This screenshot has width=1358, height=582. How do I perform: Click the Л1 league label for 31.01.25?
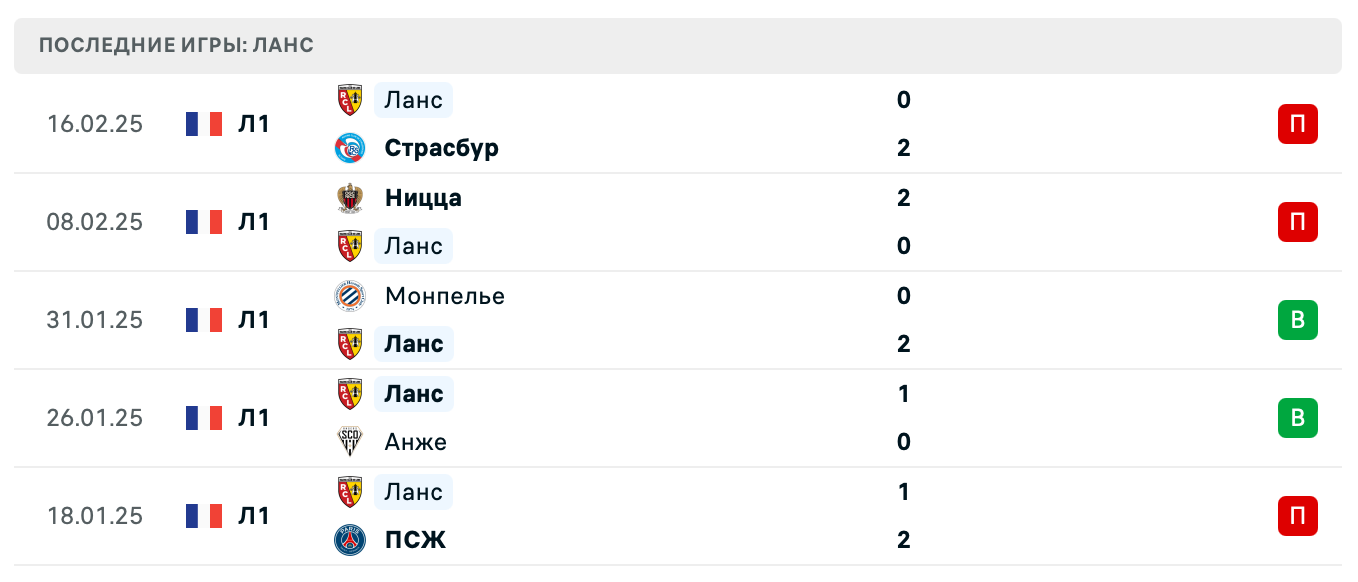[254, 320]
